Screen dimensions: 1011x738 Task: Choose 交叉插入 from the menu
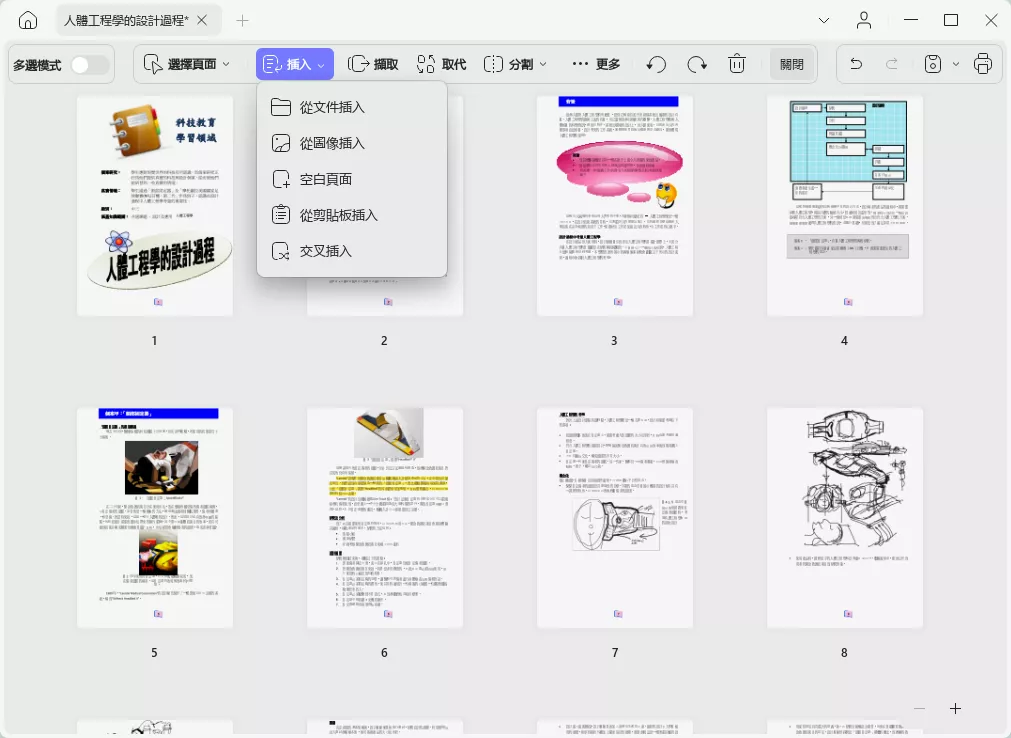[352, 251]
